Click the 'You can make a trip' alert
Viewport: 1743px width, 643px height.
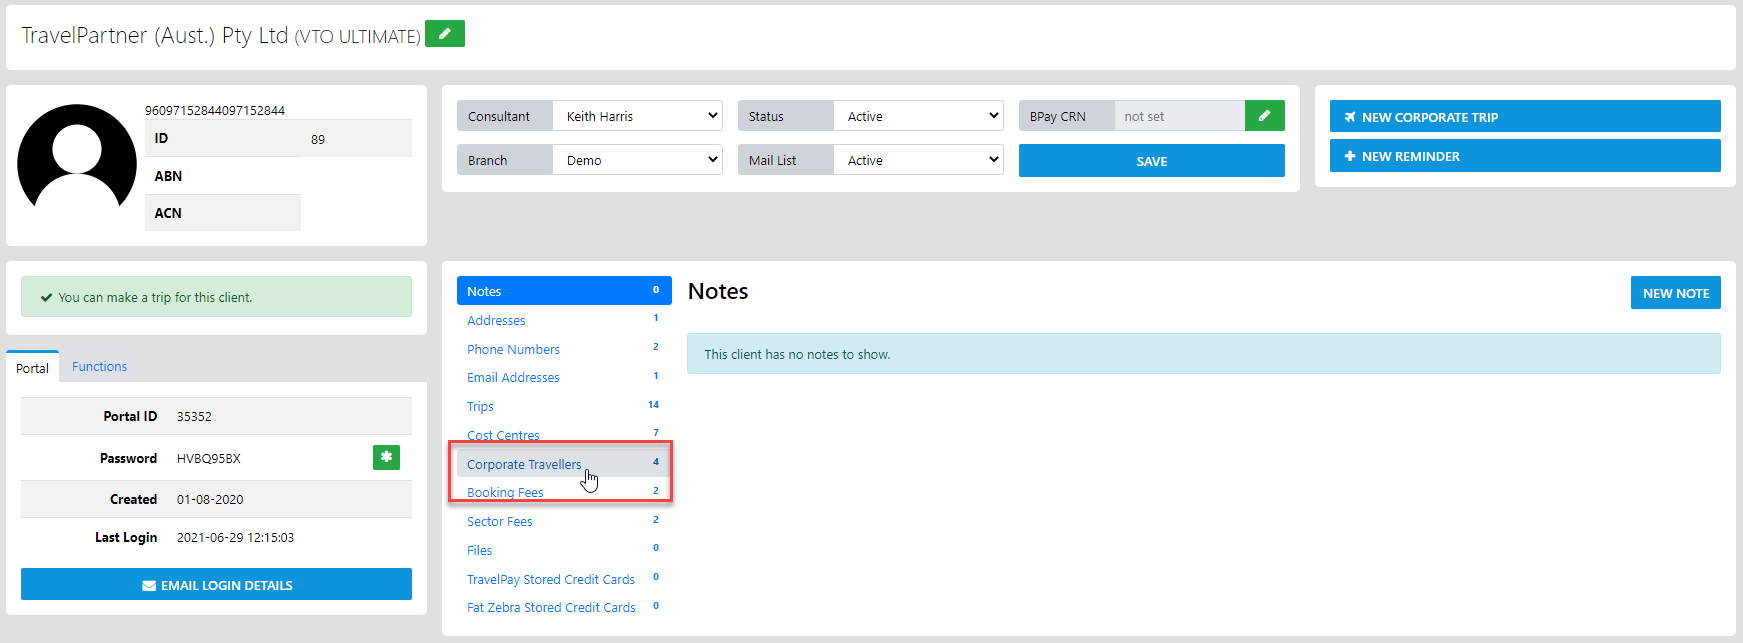[216, 297]
